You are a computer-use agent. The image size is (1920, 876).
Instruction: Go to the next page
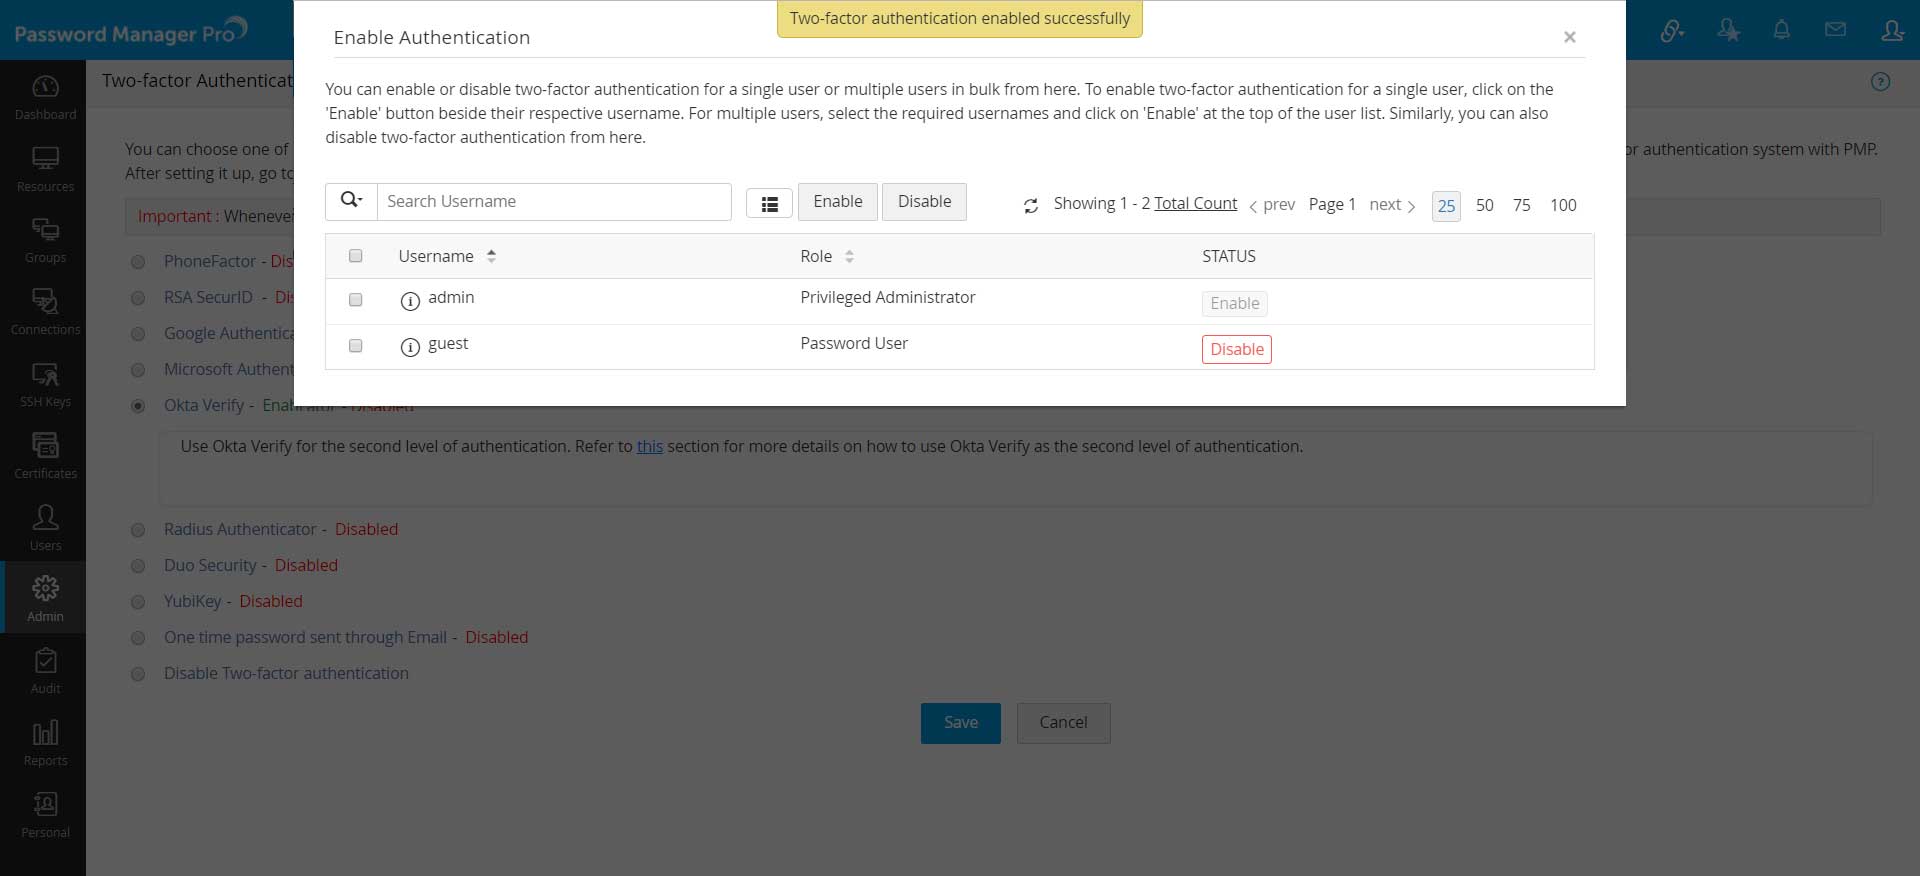pyautogui.click(x=1392, y=205)
